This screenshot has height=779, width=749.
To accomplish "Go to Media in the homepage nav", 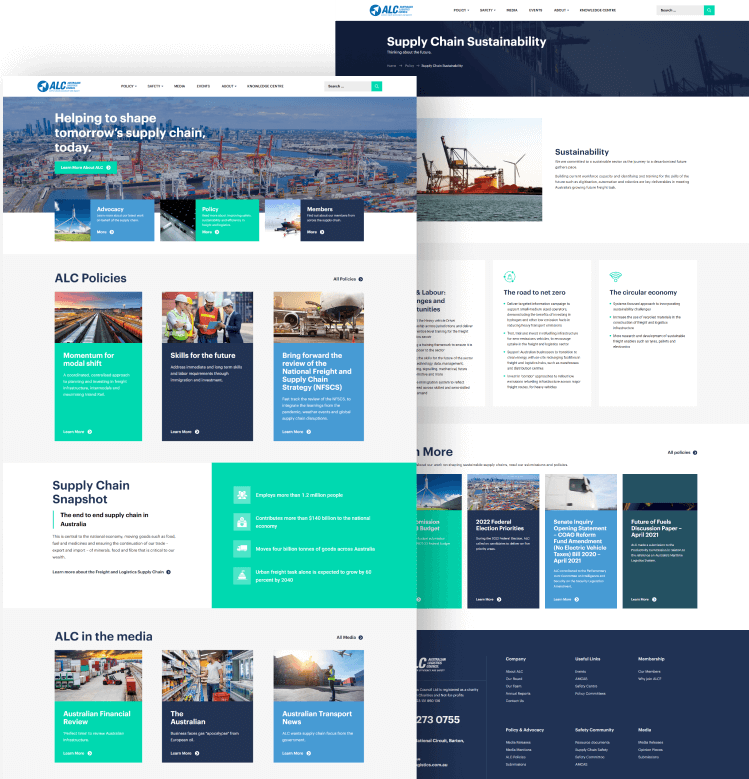I will (179, 86).
